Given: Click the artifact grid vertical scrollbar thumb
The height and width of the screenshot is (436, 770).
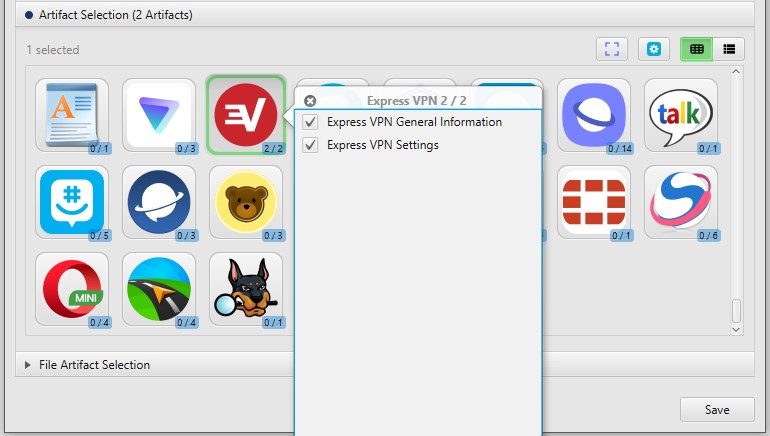Looking at the screenshot, I should pos(737,310).
